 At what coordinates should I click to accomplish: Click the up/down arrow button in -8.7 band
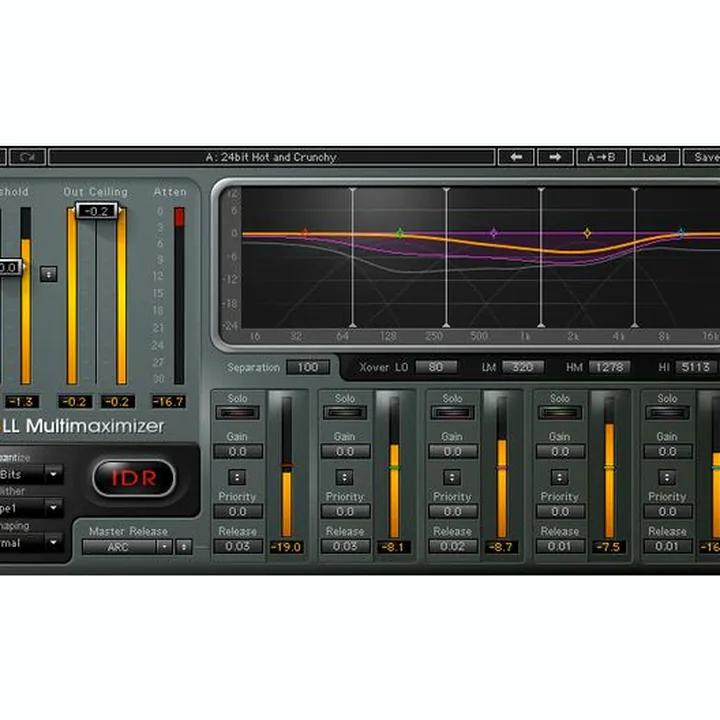coord(452,478)
